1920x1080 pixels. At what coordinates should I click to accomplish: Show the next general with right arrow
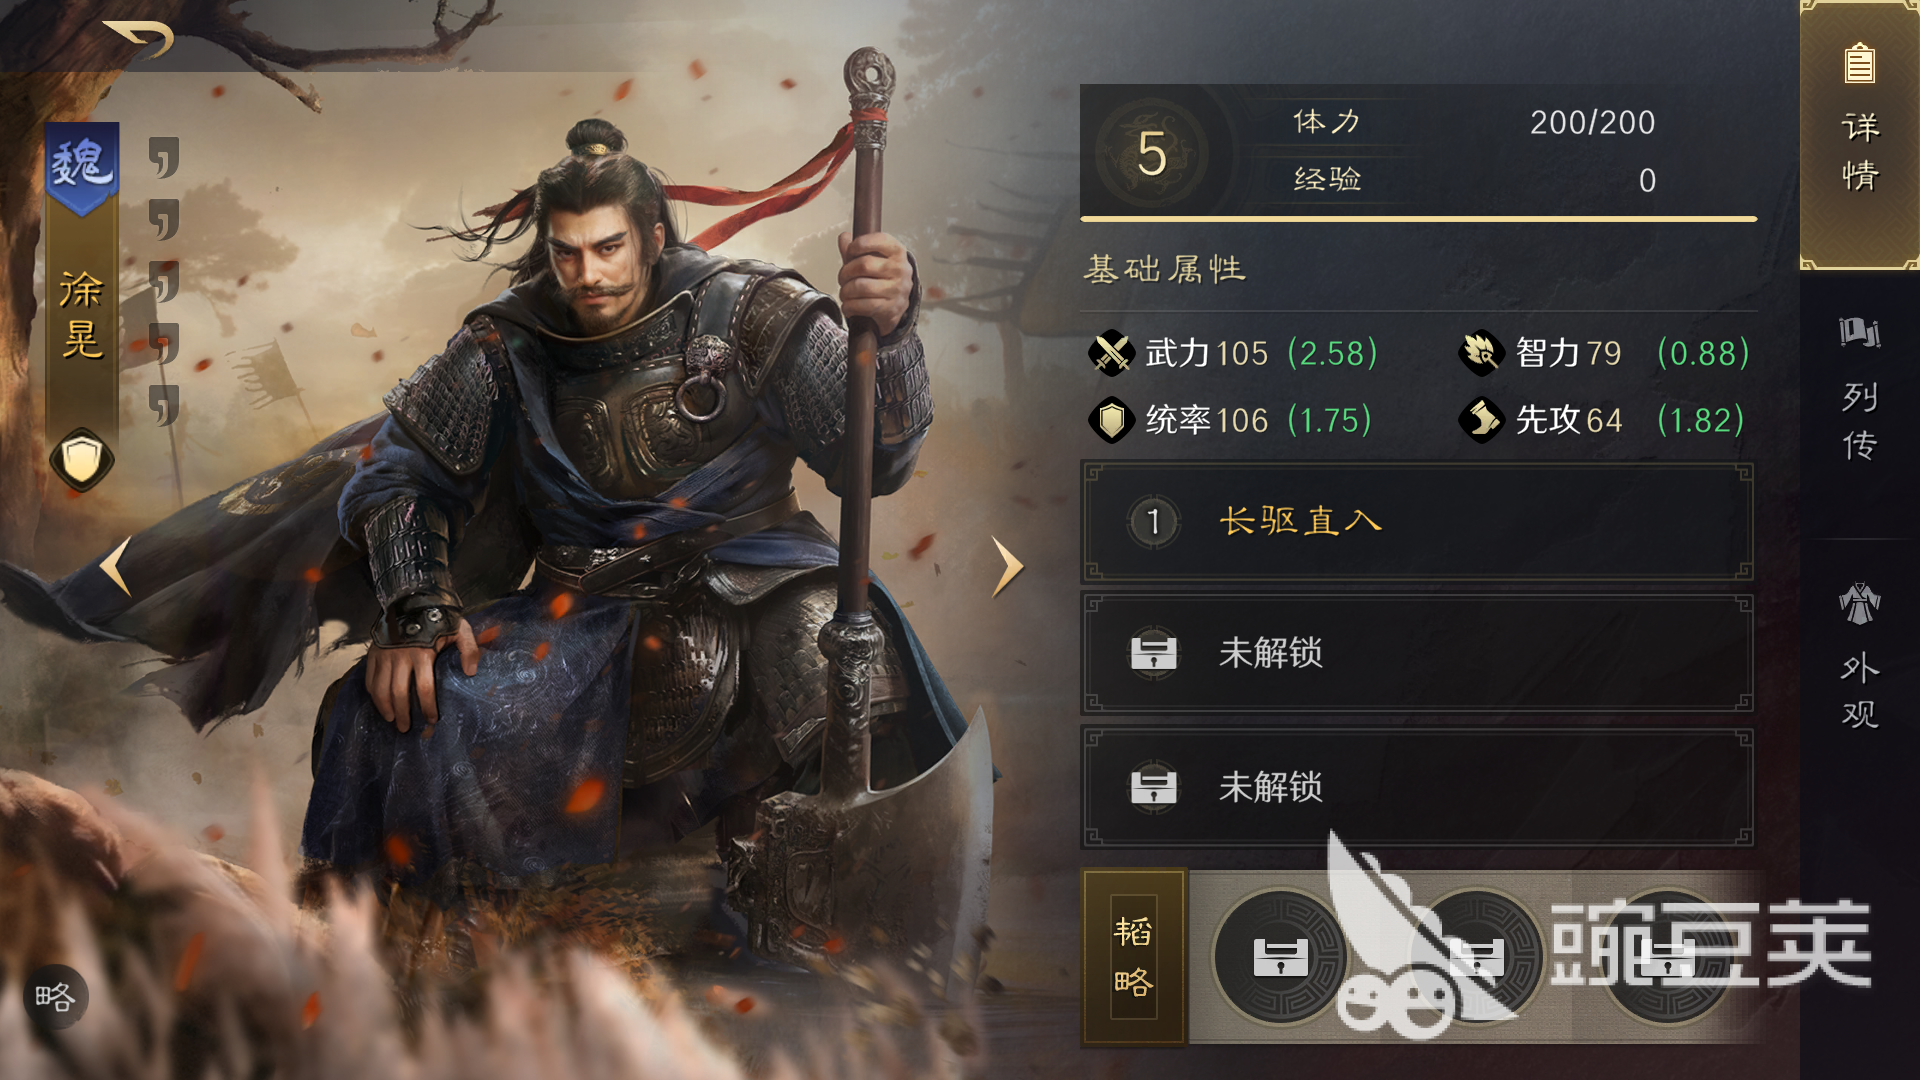[x=1007, y=566]
